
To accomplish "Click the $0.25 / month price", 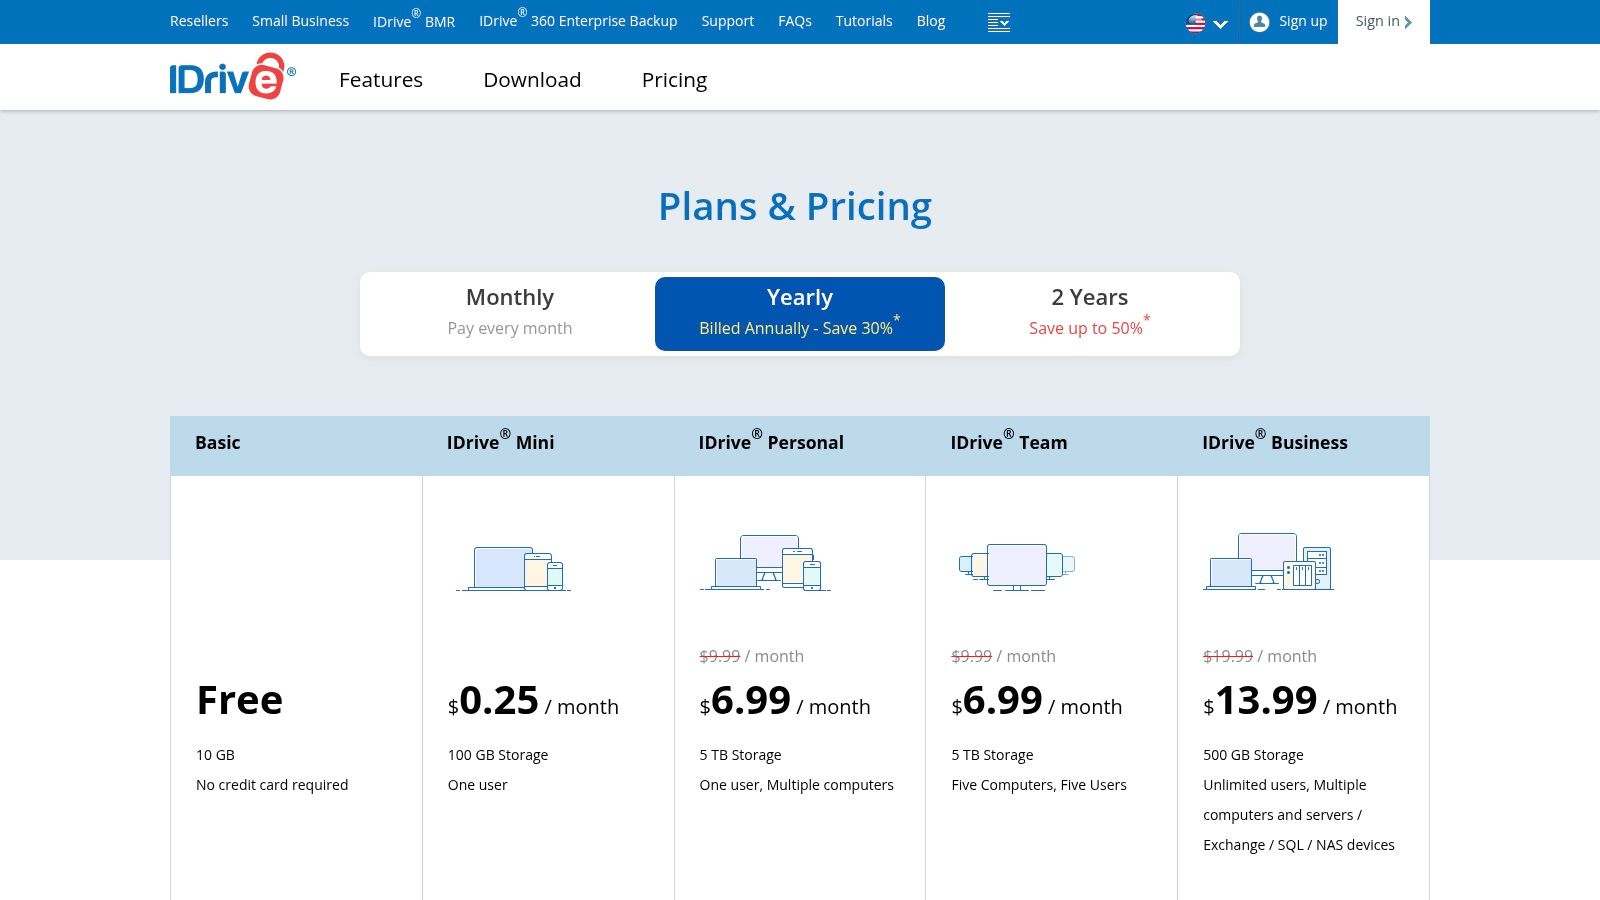I will [533, 701].
